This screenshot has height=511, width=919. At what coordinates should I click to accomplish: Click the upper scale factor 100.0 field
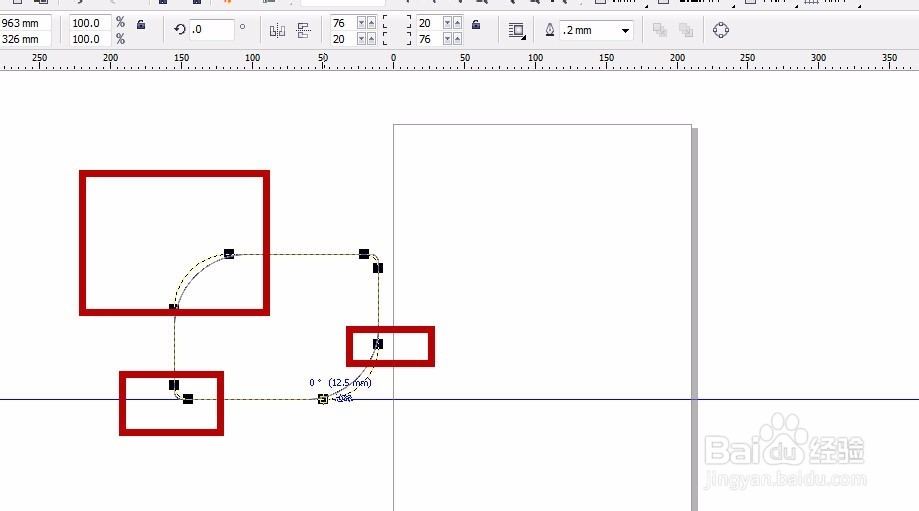(x=90, y=23)
